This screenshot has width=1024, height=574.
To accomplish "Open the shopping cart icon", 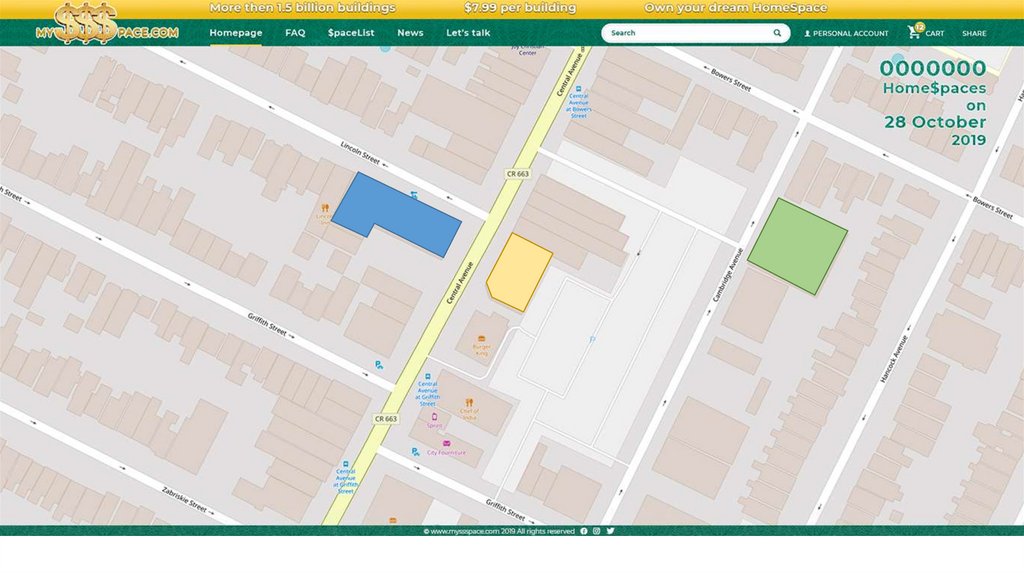I will tap(914, 32).
